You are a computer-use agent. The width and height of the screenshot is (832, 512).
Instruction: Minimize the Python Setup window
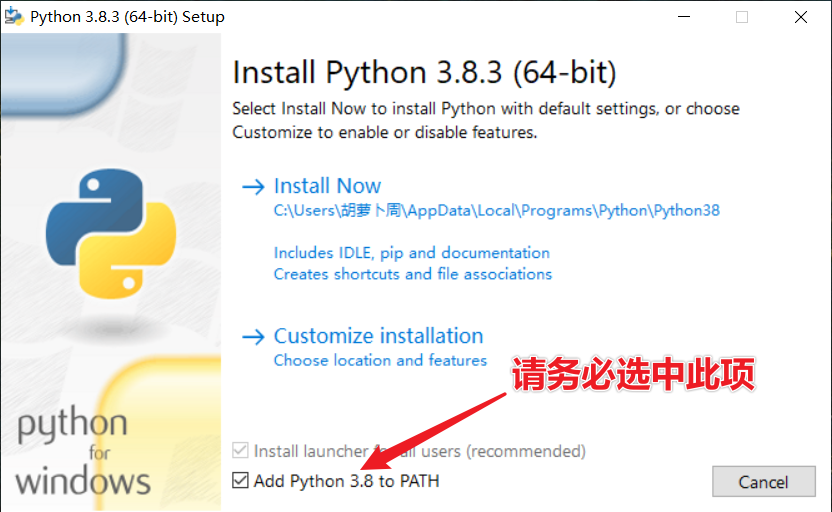pos(684,17)
